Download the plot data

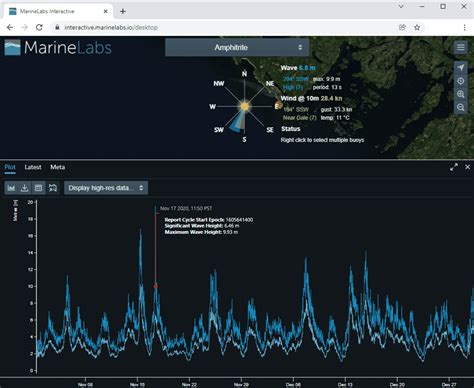point(25,188)
